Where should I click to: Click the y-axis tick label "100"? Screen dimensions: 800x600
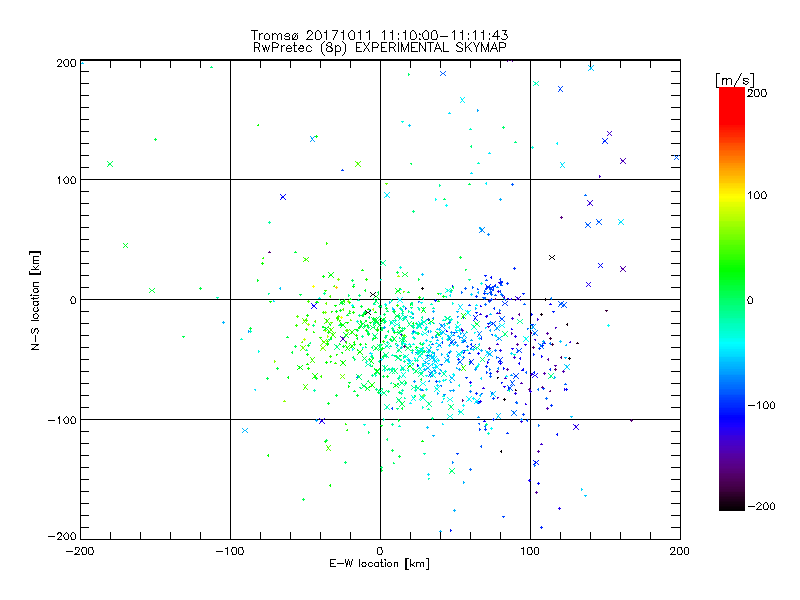66,180
